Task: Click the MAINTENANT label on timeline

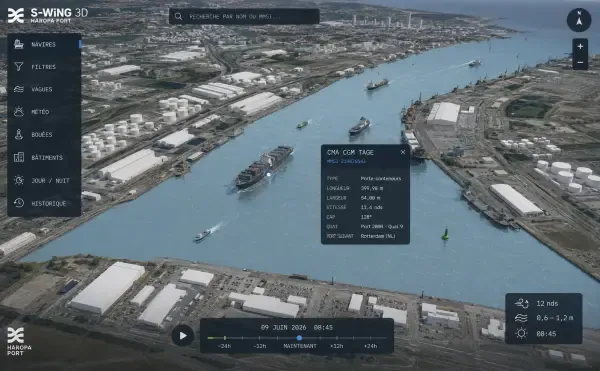Action: coord(300,346)
